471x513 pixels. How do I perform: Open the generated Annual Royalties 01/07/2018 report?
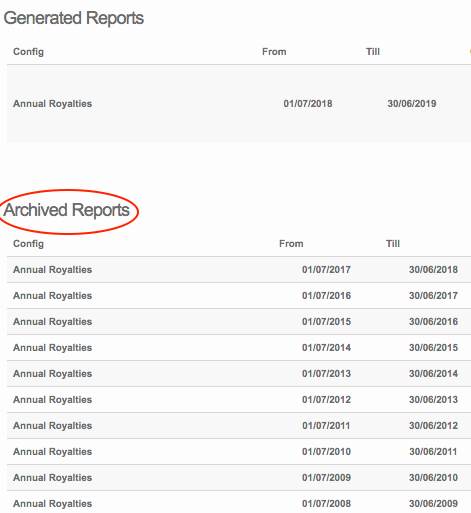coord(239,104)
